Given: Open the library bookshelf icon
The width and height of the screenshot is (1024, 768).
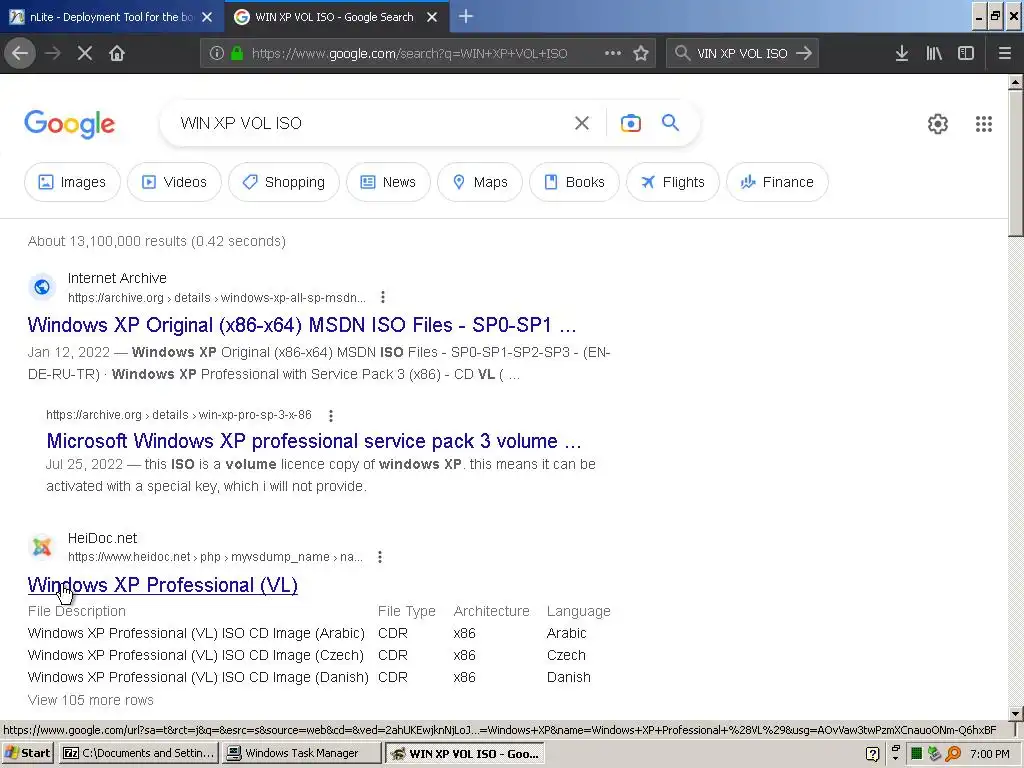Looking at the screenshot, I should point(934,53).
